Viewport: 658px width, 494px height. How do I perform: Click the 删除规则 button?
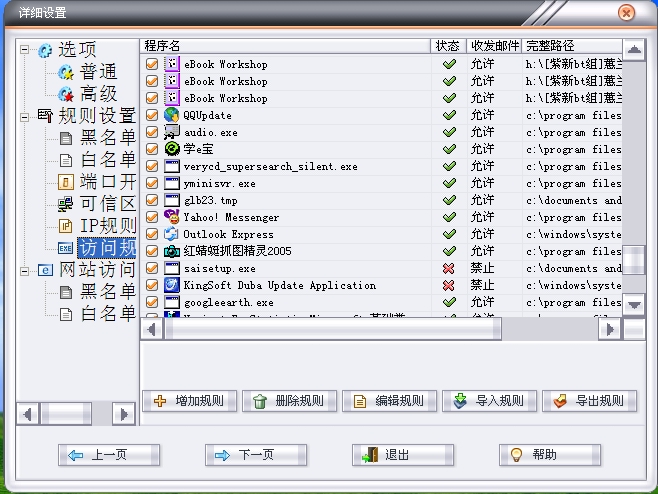(x=290, y=401)
